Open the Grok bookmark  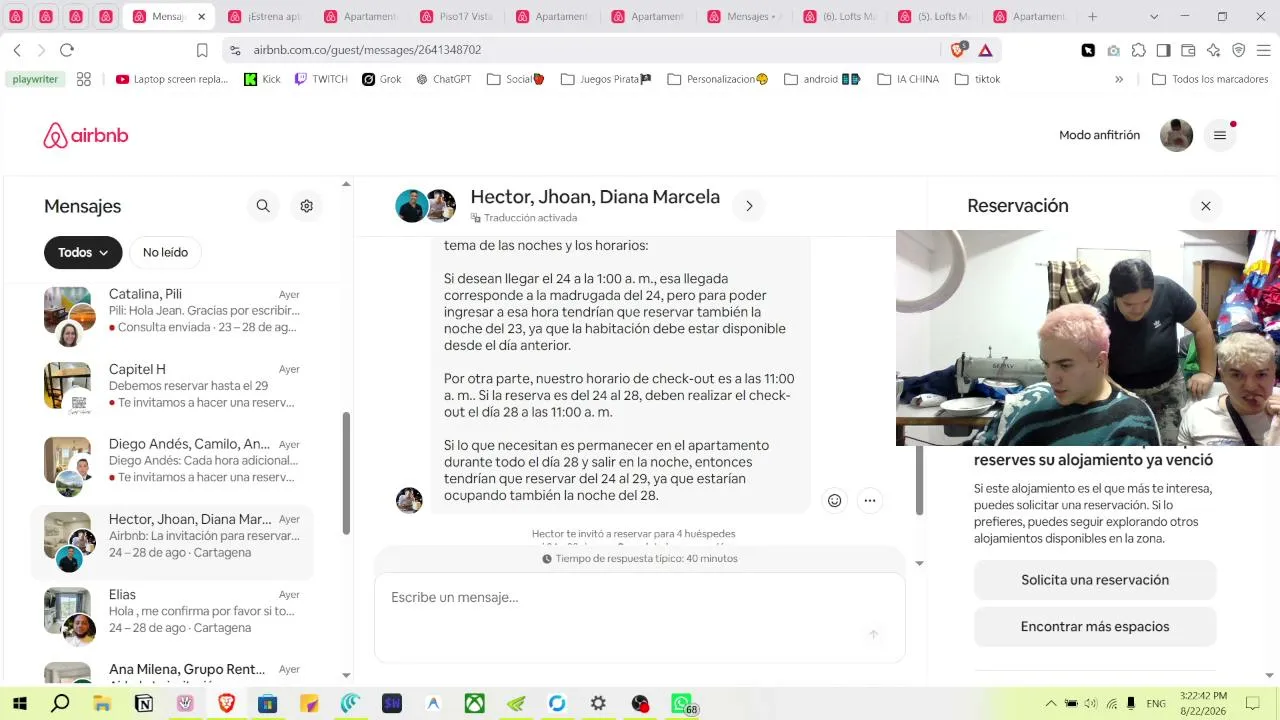point(382,79)
